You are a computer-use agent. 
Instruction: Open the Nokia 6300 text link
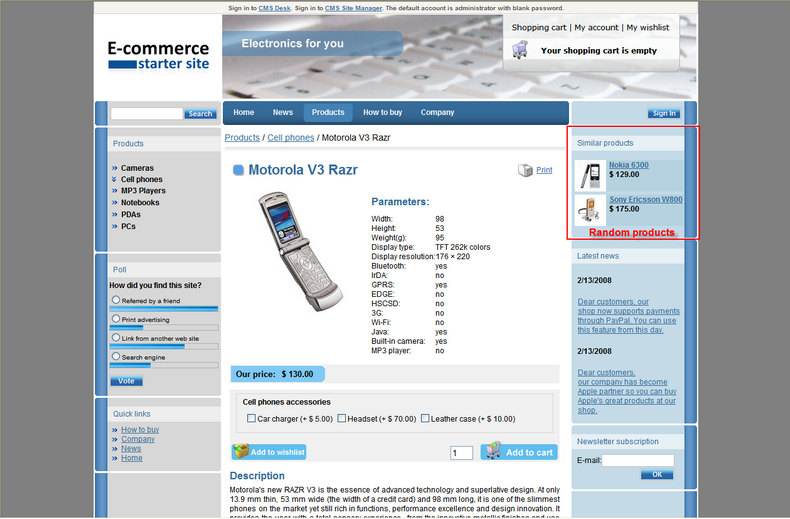click(629, 165)
